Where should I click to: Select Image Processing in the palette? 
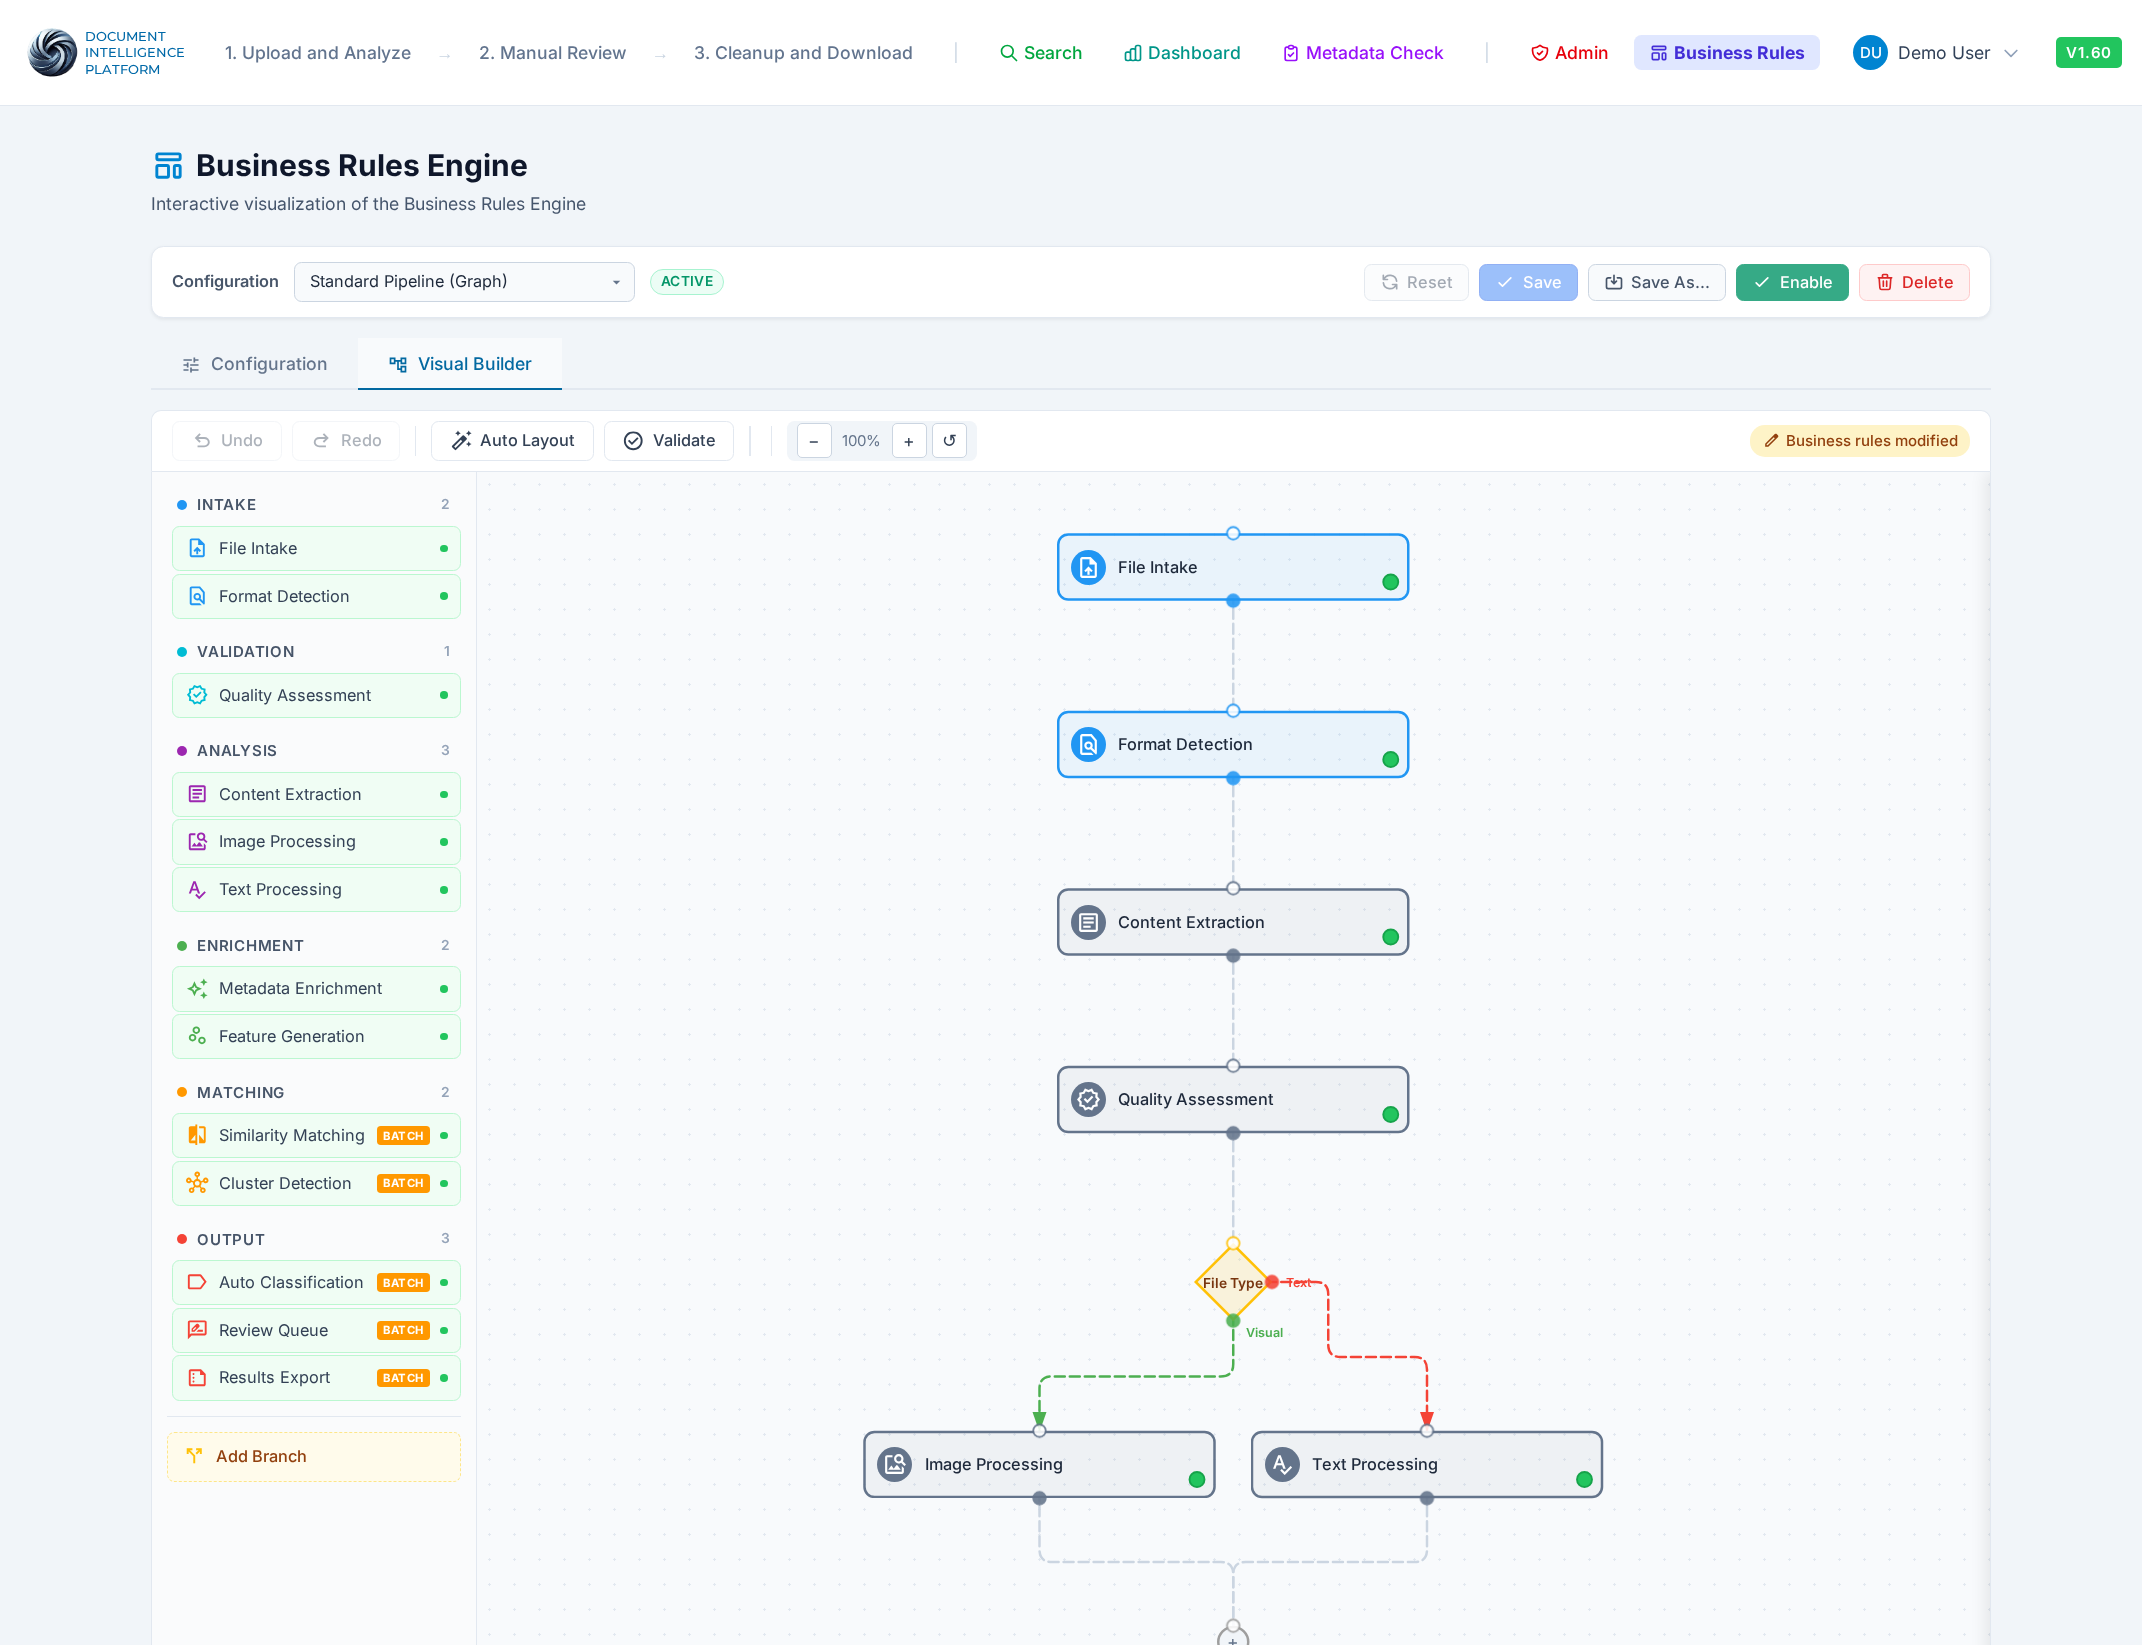pyautogui.click(x=316, y=842)
